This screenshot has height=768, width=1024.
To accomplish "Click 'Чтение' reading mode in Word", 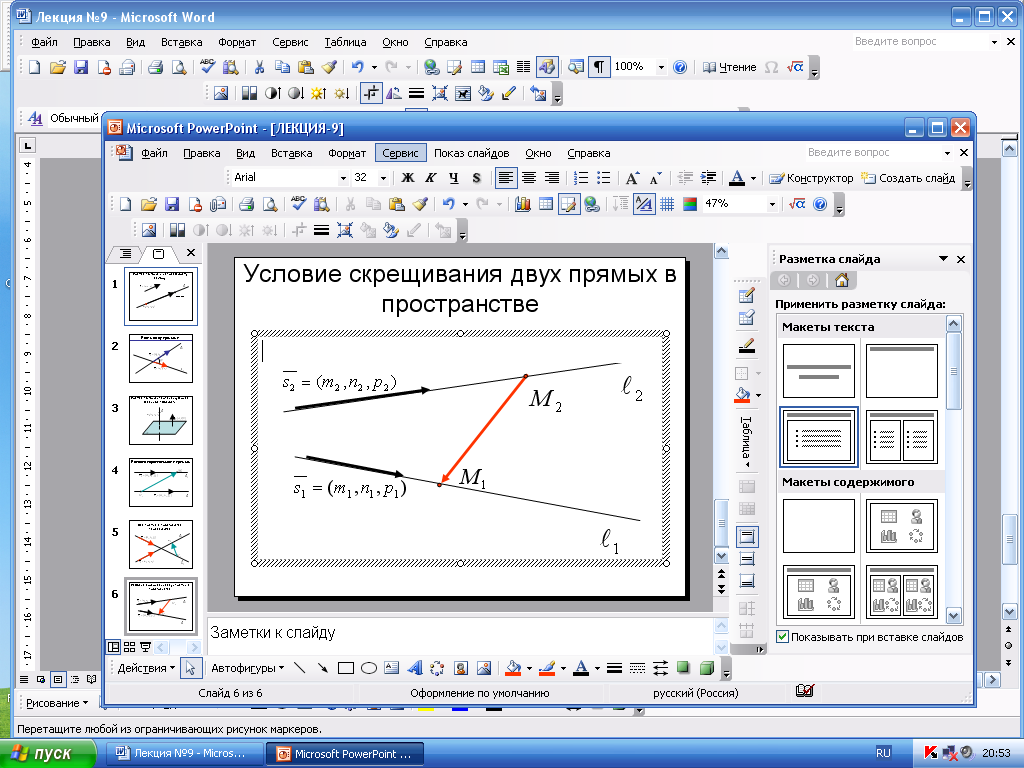I will (x=729, y=67).
